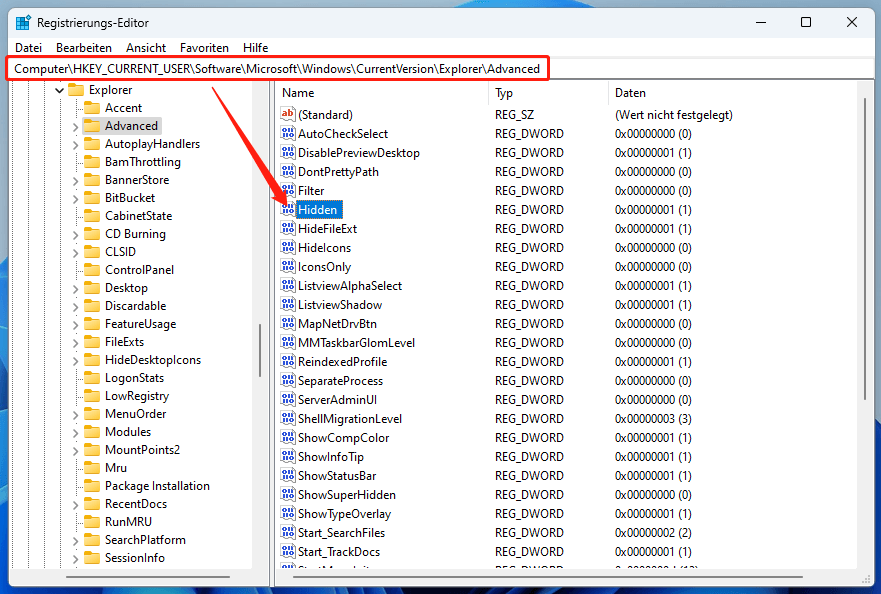The width and height of the screenshot is (881, 594).
Task: Select the HideDesktopIcons key in tree
Action: click(x=153, y=360)
